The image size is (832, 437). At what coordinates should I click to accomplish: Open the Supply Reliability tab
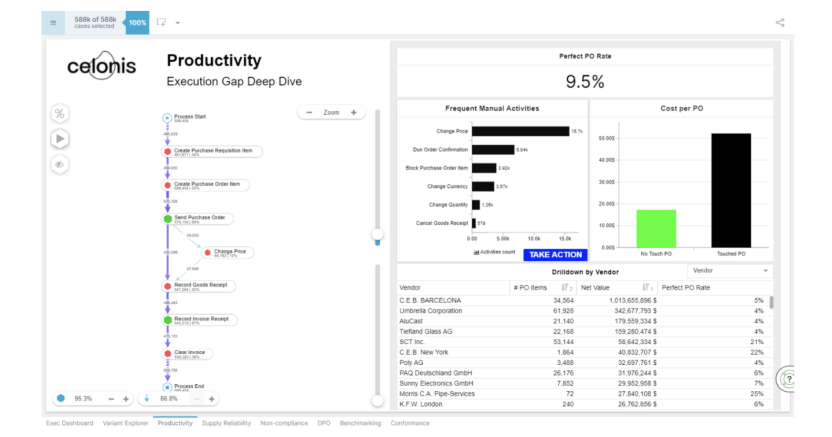pyautogui.click(x=226, y=423)
